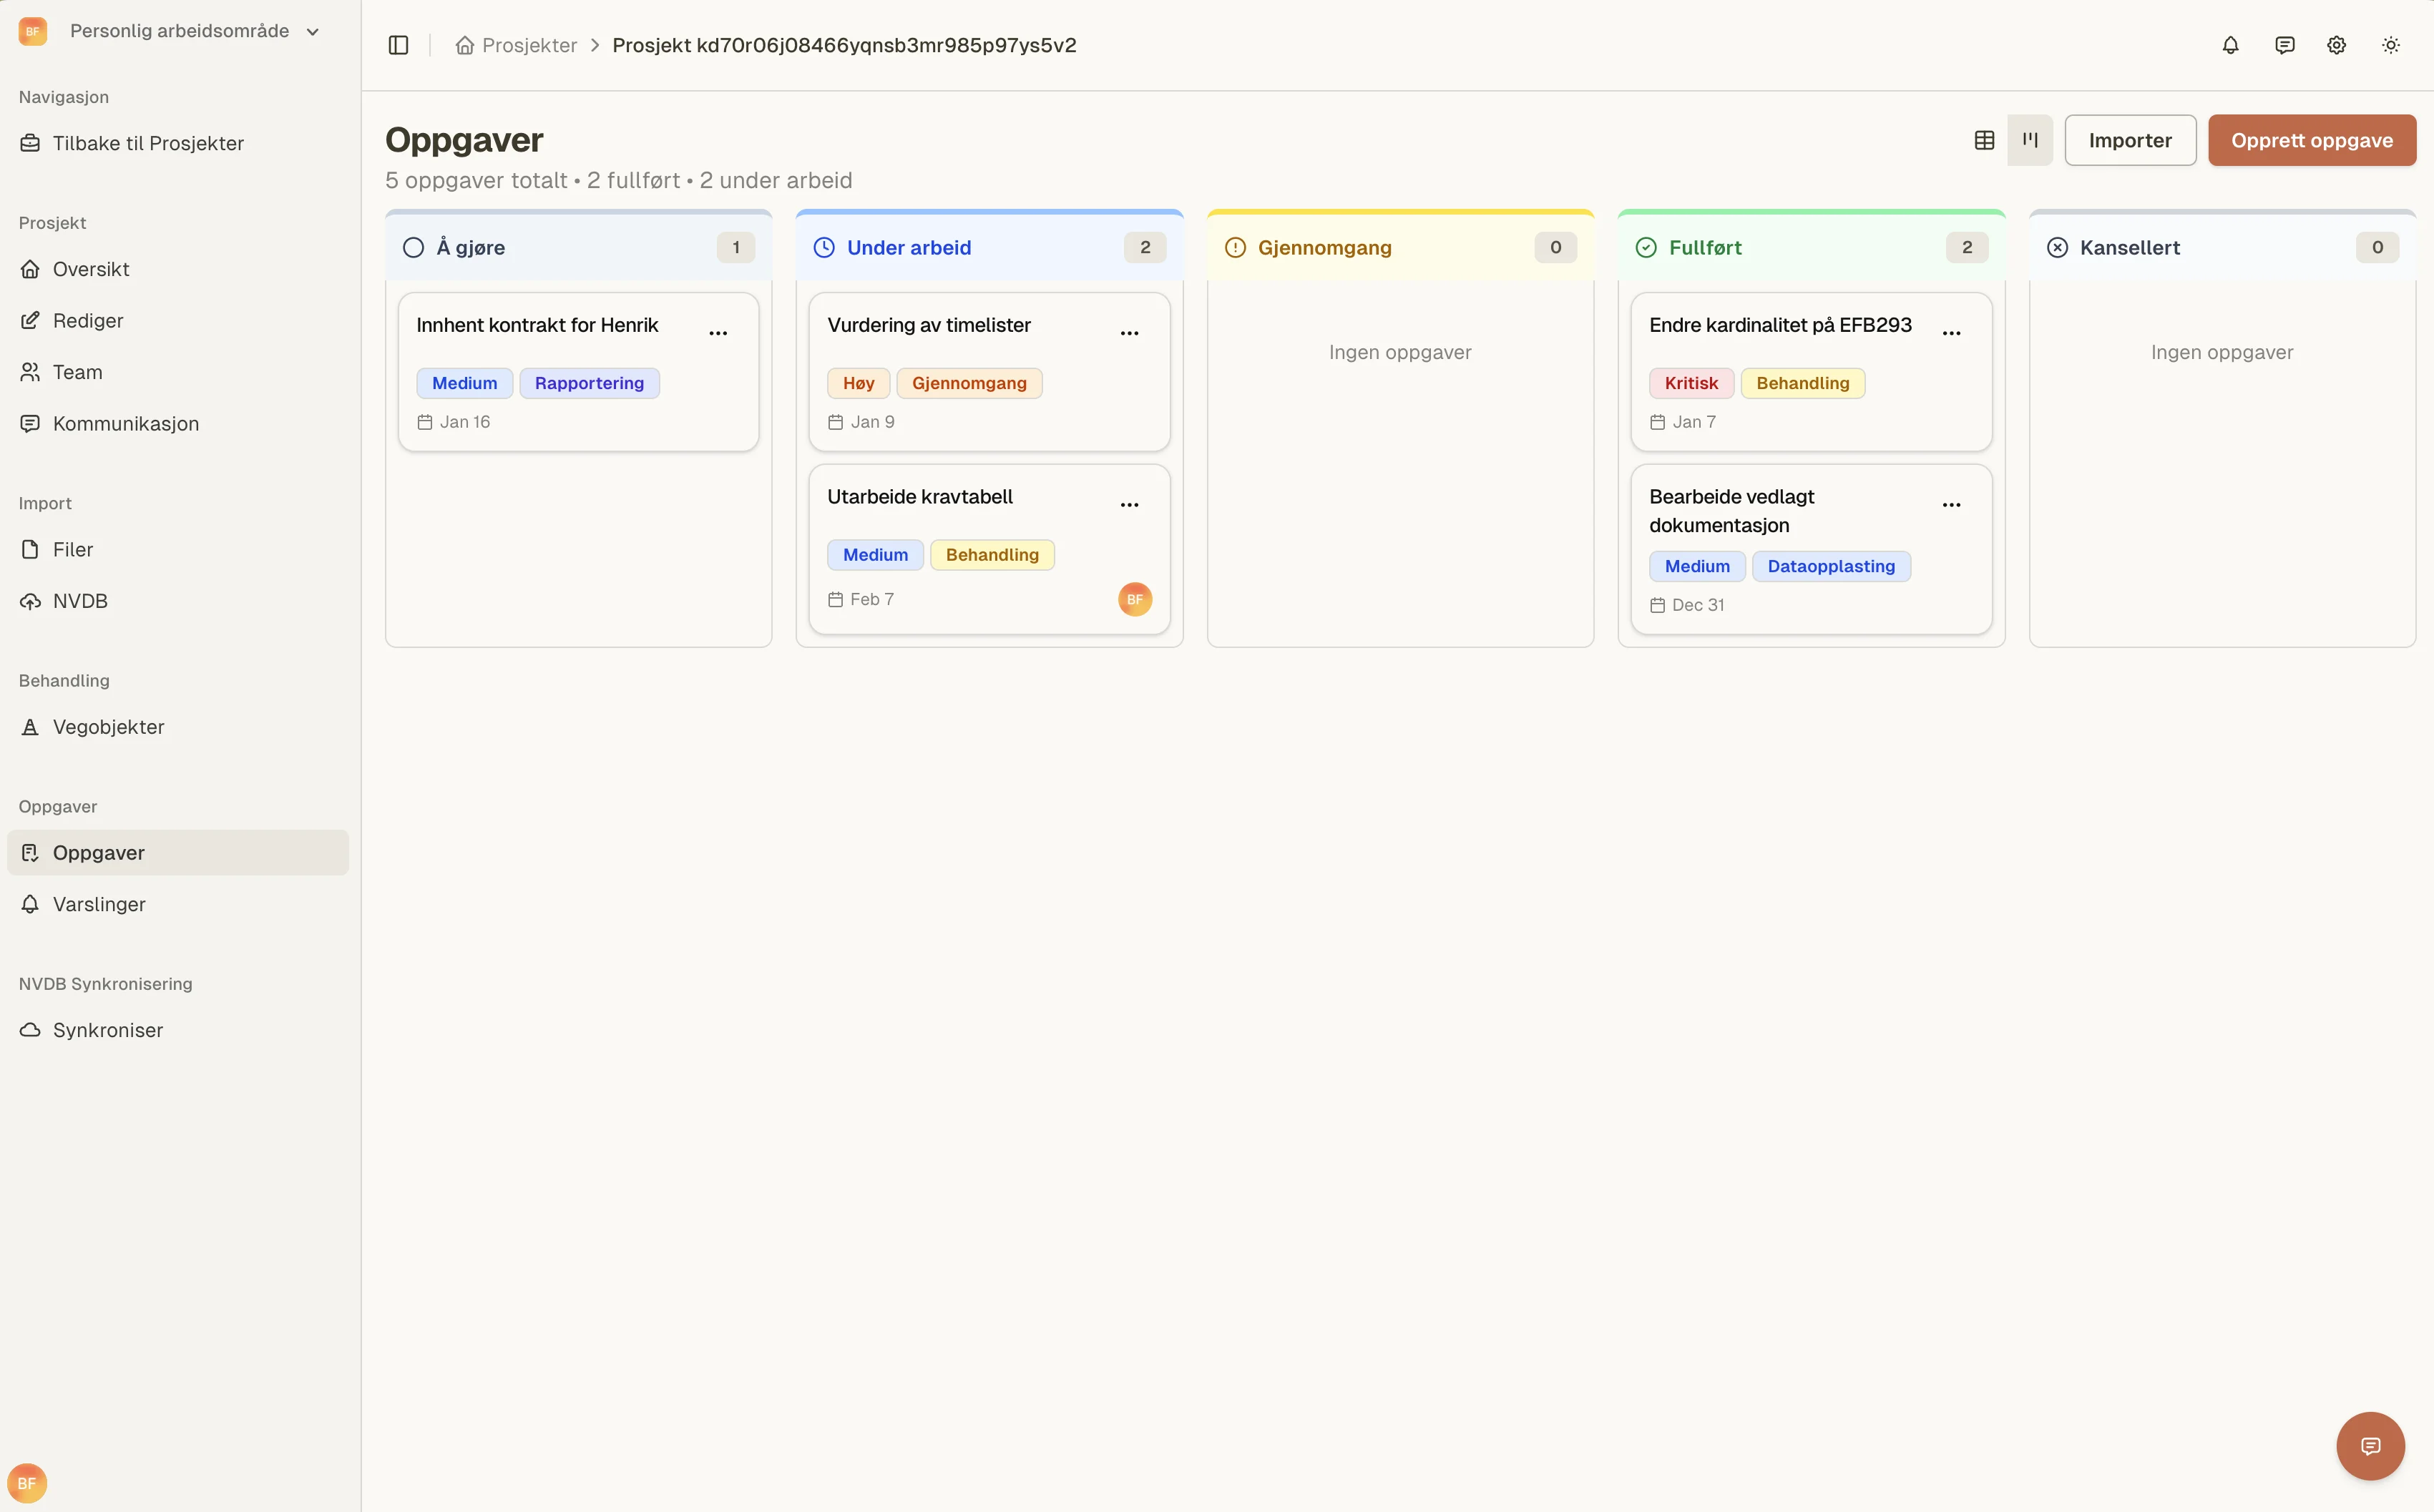Switch to table view icon
Image resolution: width=2434 pixels, height=1512 pixels.
(1984, 140)
